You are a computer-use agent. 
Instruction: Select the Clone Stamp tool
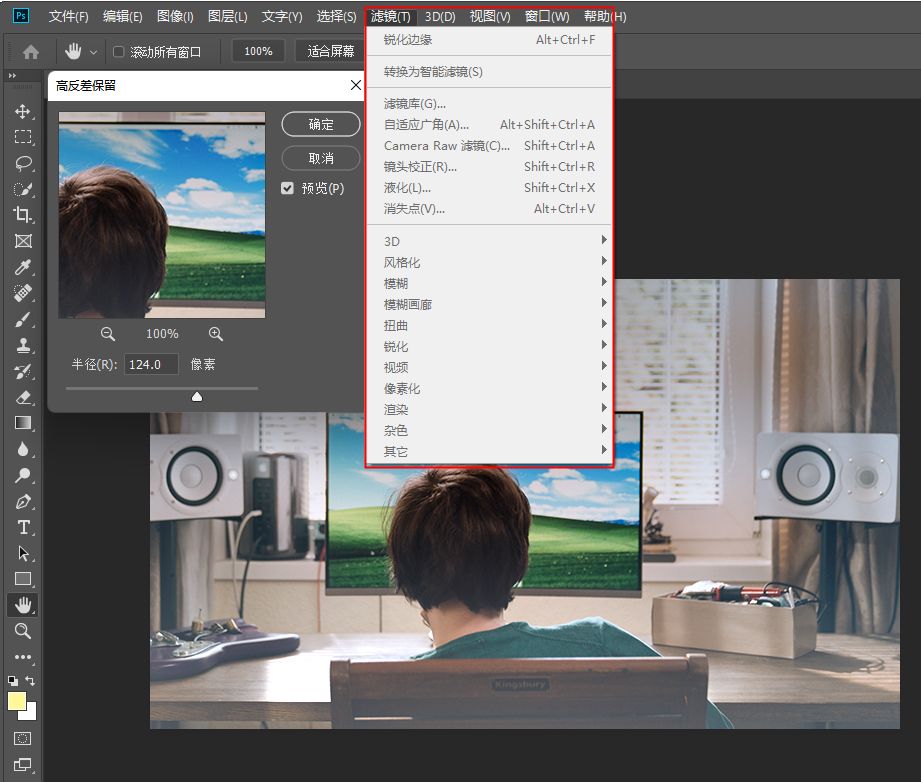(23, 345)
